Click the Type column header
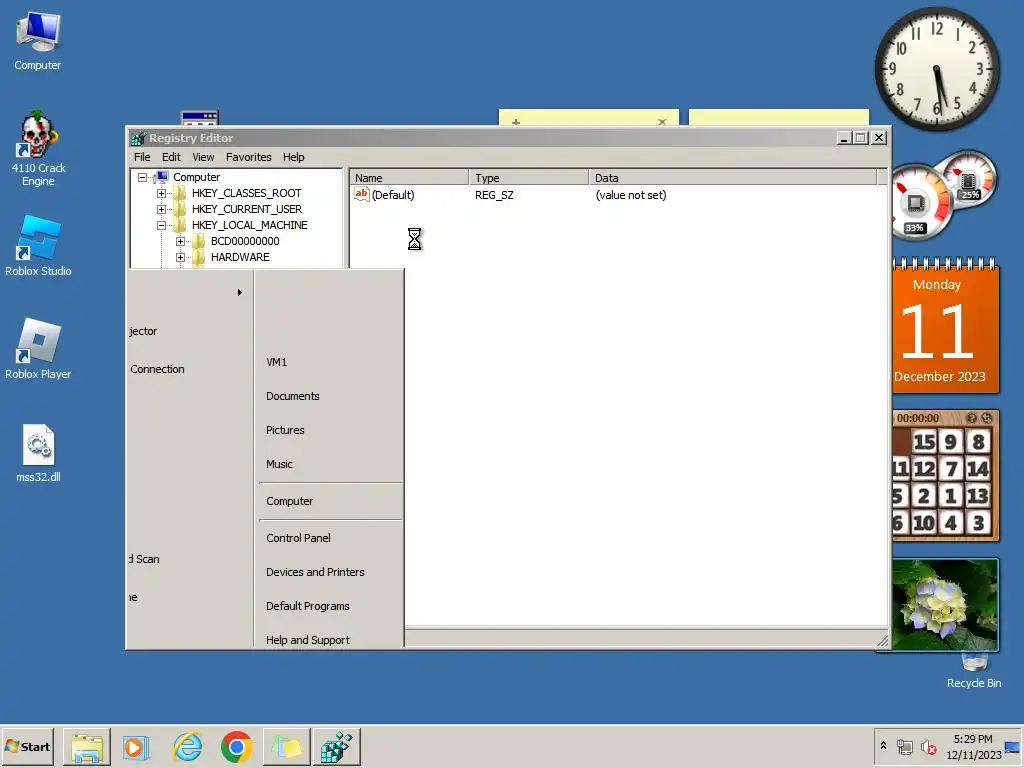Screen dimensions: 1024x768 point(529,178)
